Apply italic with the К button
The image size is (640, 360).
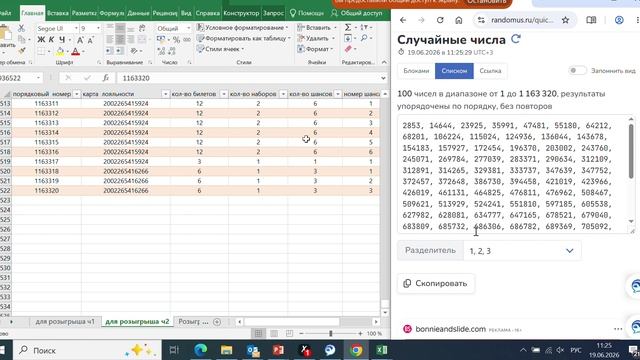[x=51, y=40]
